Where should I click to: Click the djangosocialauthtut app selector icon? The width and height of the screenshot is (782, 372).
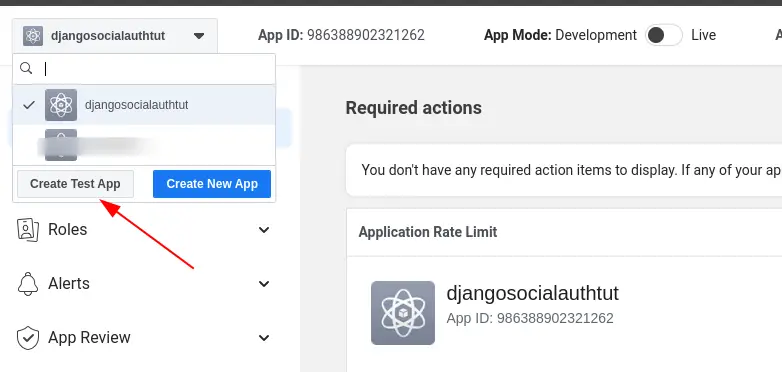pyautogui.click(x=33, y=36)
